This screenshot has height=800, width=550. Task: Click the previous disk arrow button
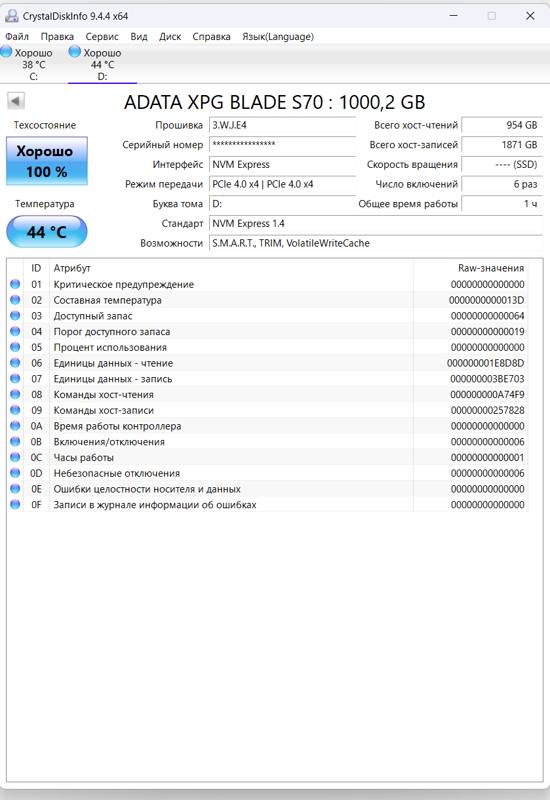click(x=16, y=101)
